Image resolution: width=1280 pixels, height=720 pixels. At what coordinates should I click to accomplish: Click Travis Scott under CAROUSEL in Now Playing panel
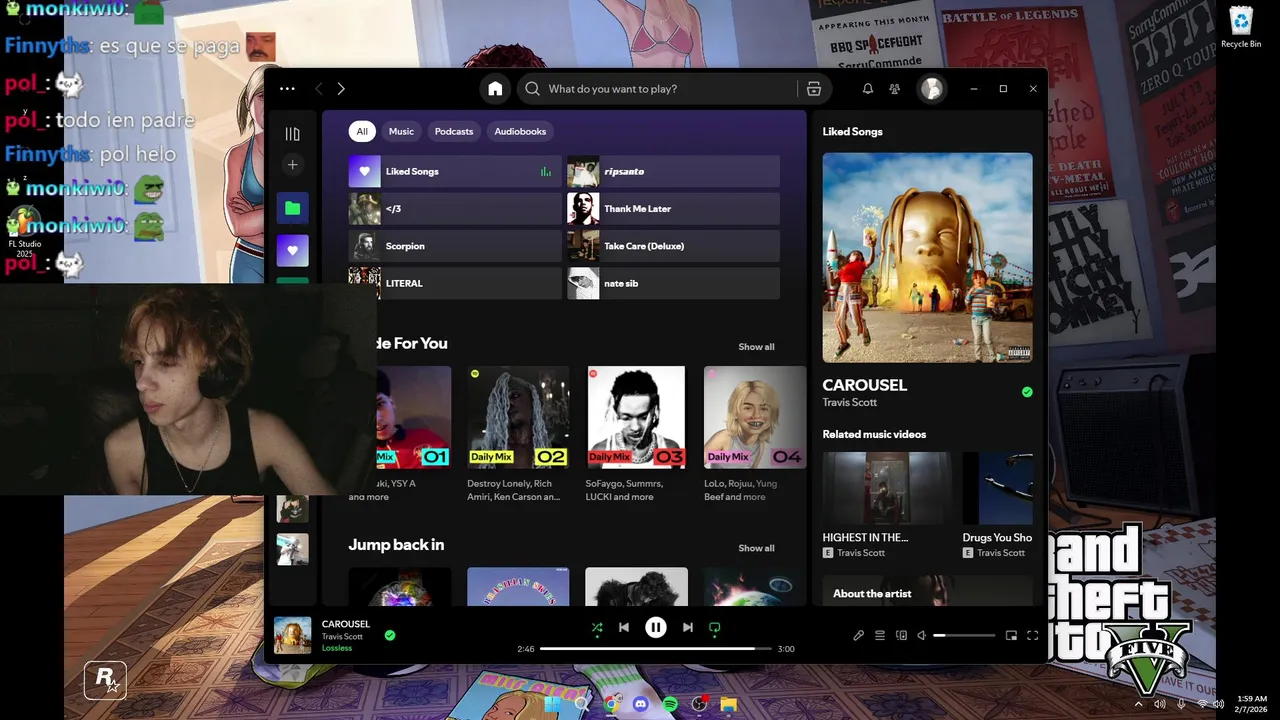pyautogui.click(x=850, y=402)
